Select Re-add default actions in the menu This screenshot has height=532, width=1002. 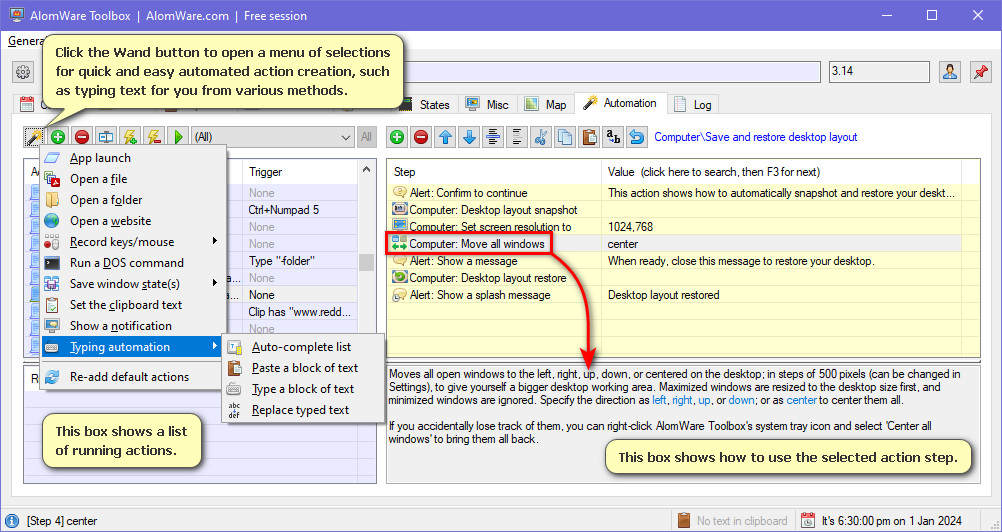132,377
